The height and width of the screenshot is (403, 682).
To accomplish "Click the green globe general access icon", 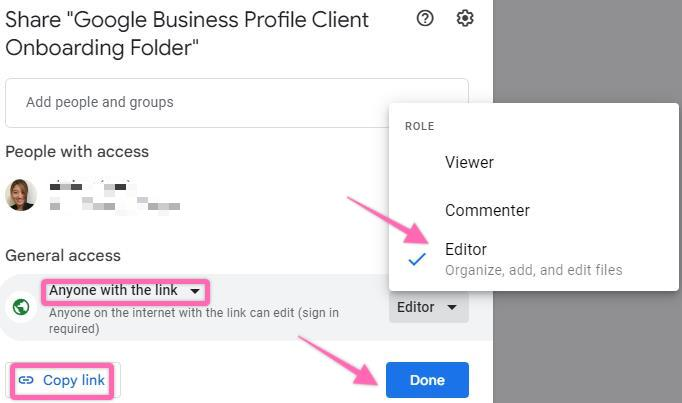I will point(21,306).
